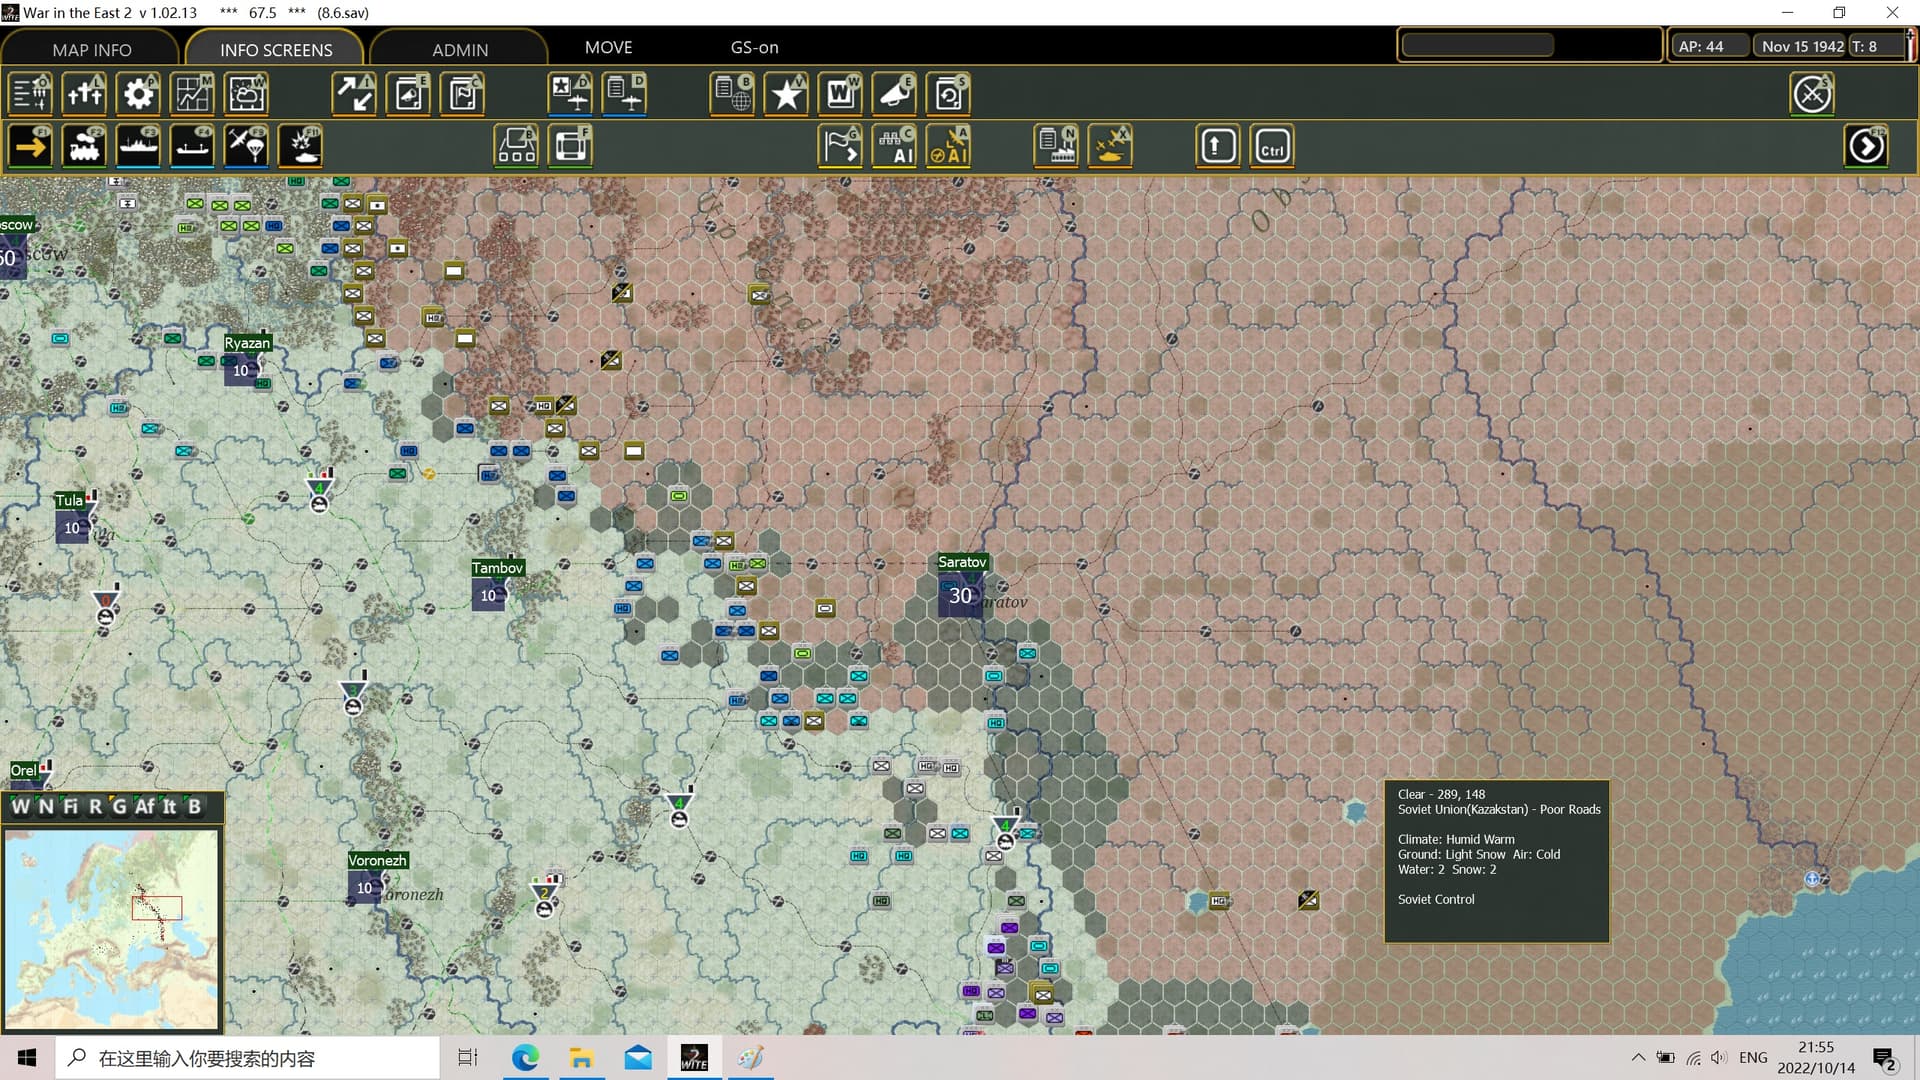1920x1080 pixels.
Task: Toggle the It theater filter button
Action: pos(170,806)
